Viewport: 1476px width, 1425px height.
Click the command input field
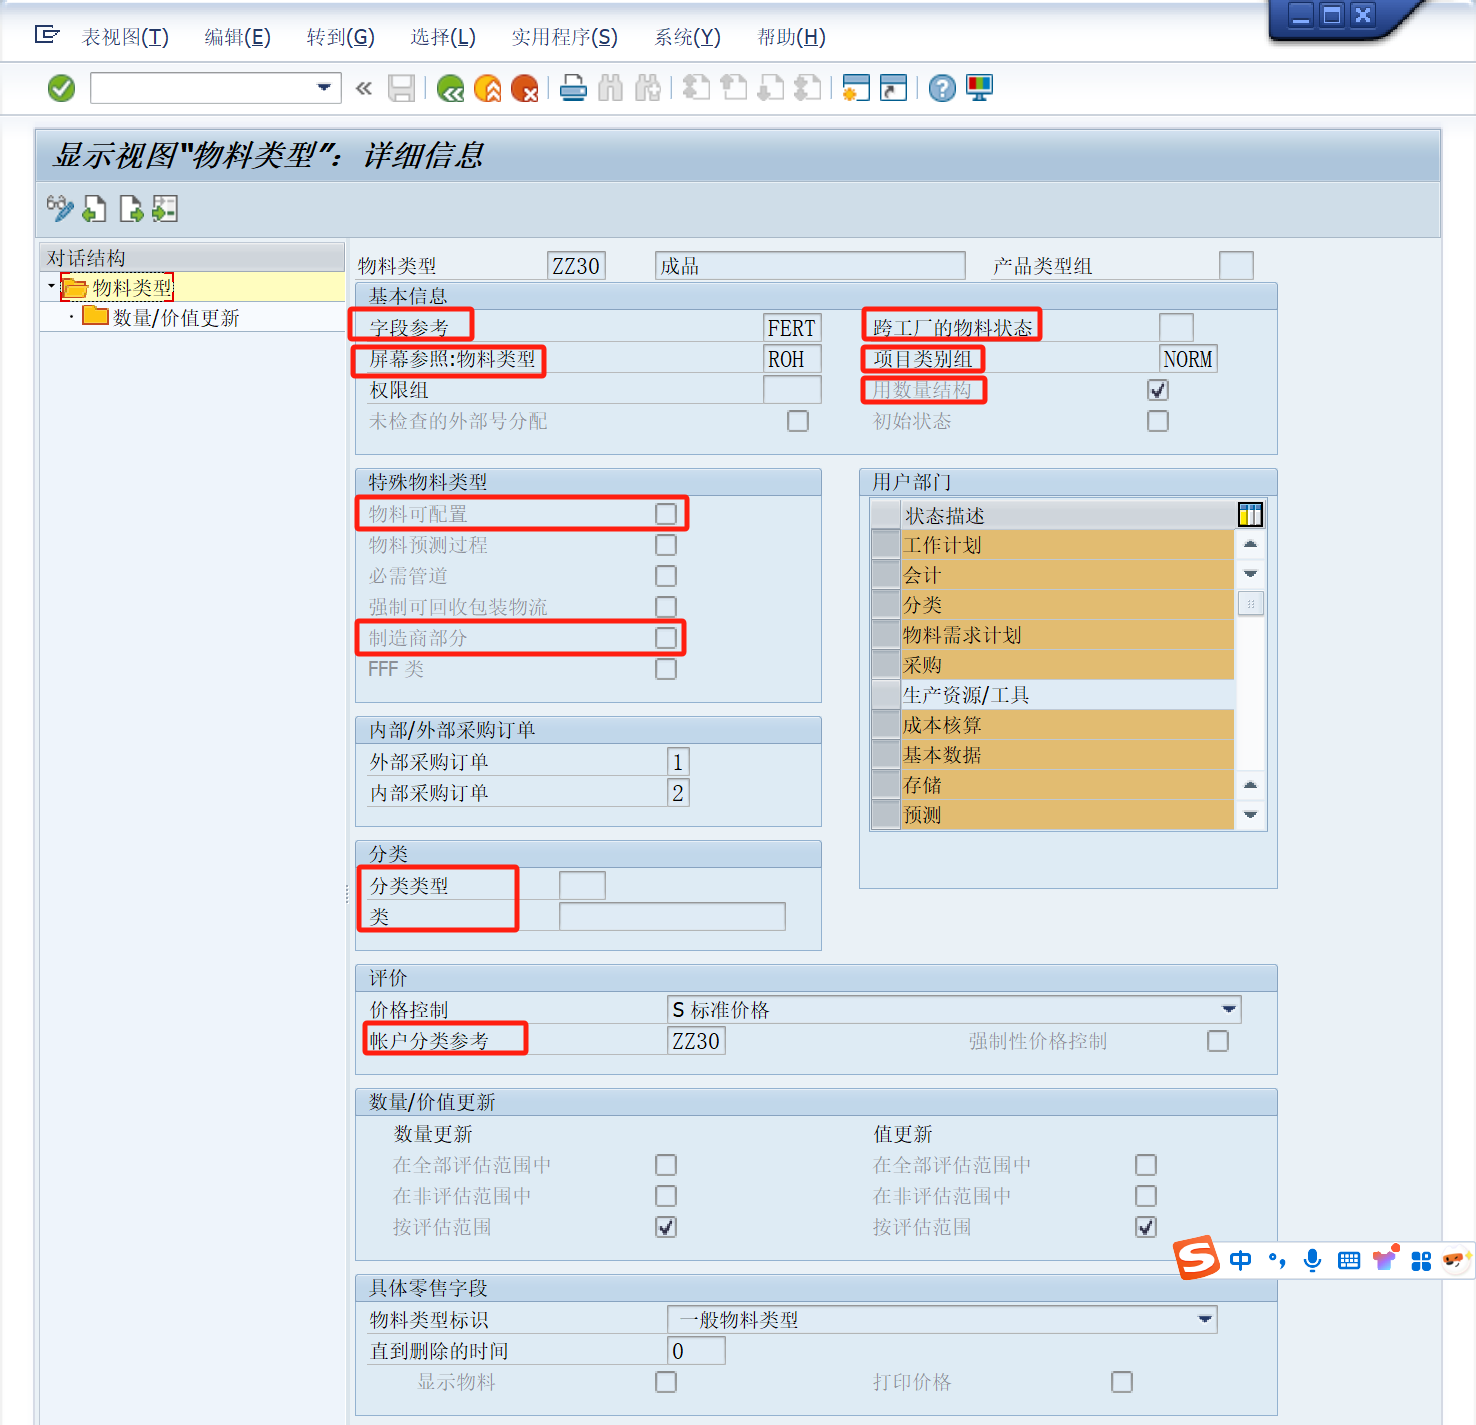[x=202, y=88]
